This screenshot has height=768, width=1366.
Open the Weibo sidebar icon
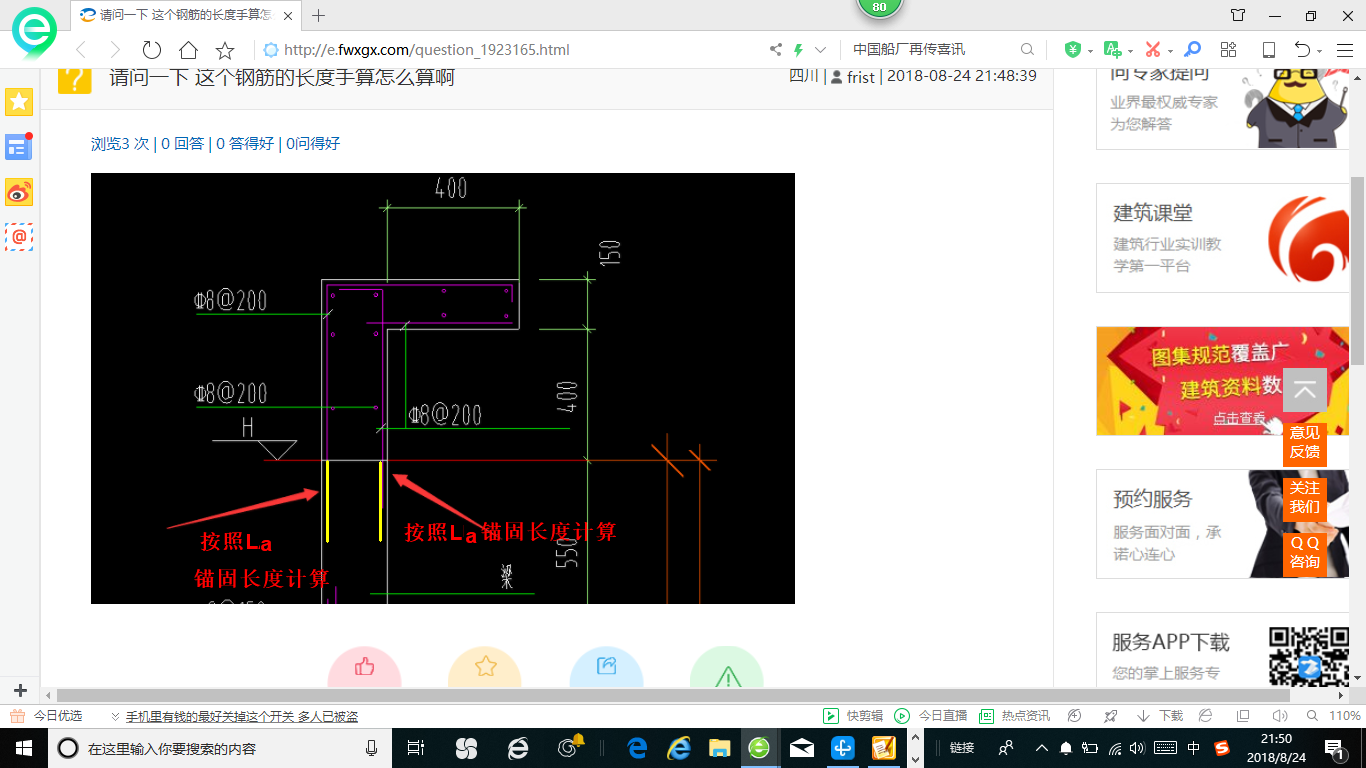19,192
